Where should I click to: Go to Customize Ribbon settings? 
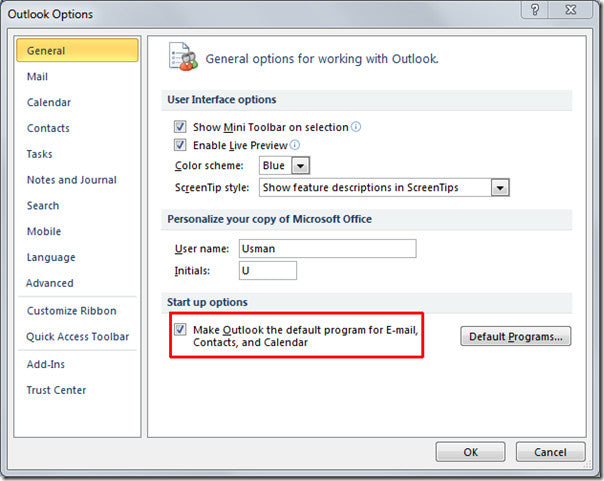click(71, 311)
